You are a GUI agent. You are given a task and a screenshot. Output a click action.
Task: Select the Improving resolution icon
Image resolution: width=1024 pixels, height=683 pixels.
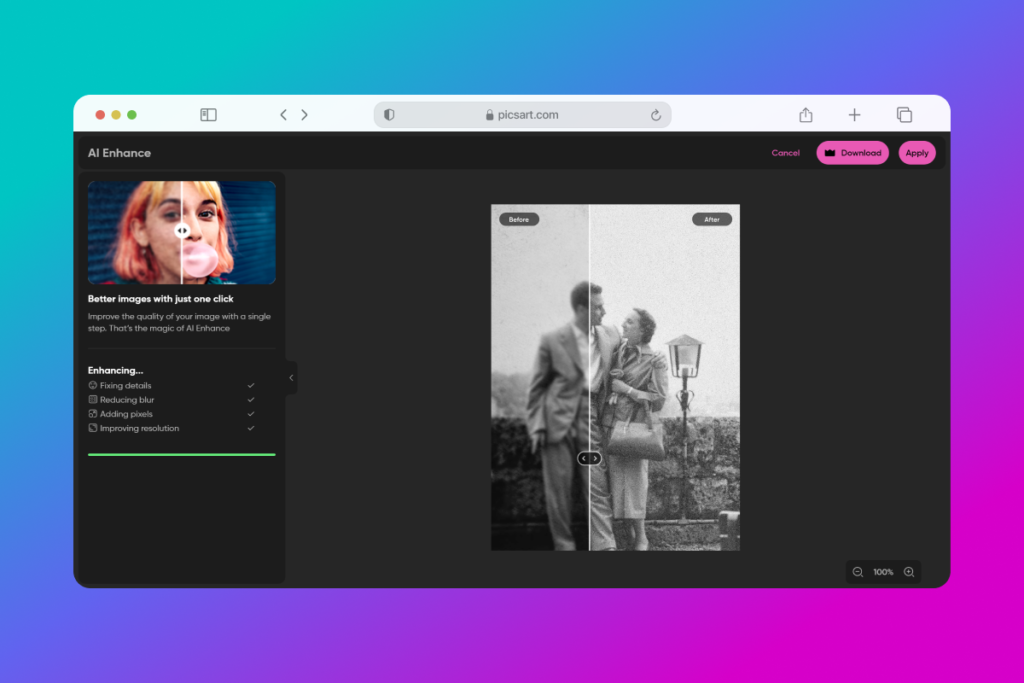(x=93, y=428)
